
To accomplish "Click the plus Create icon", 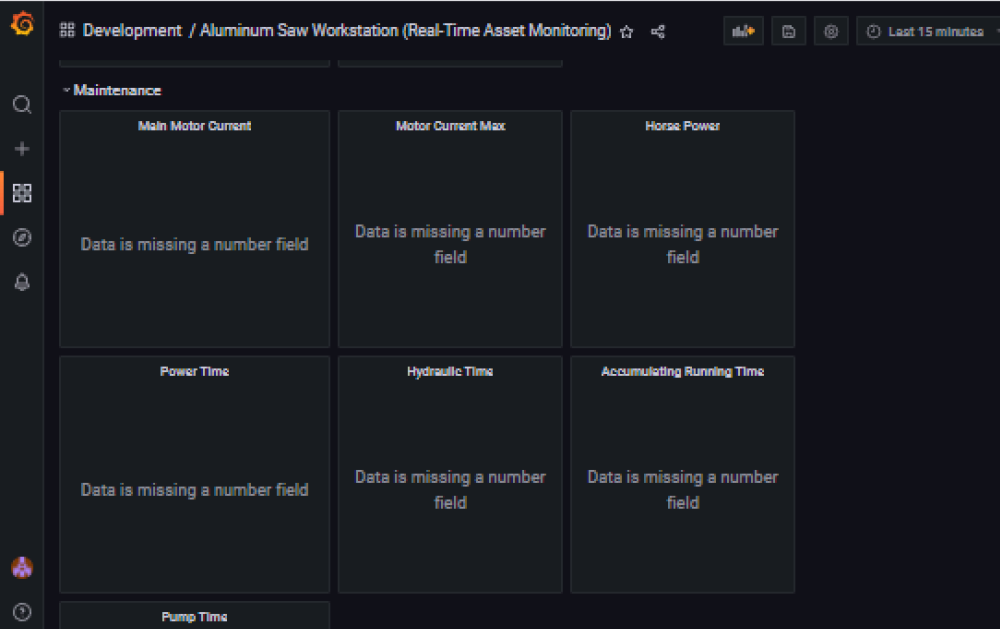I will point(22,149).
